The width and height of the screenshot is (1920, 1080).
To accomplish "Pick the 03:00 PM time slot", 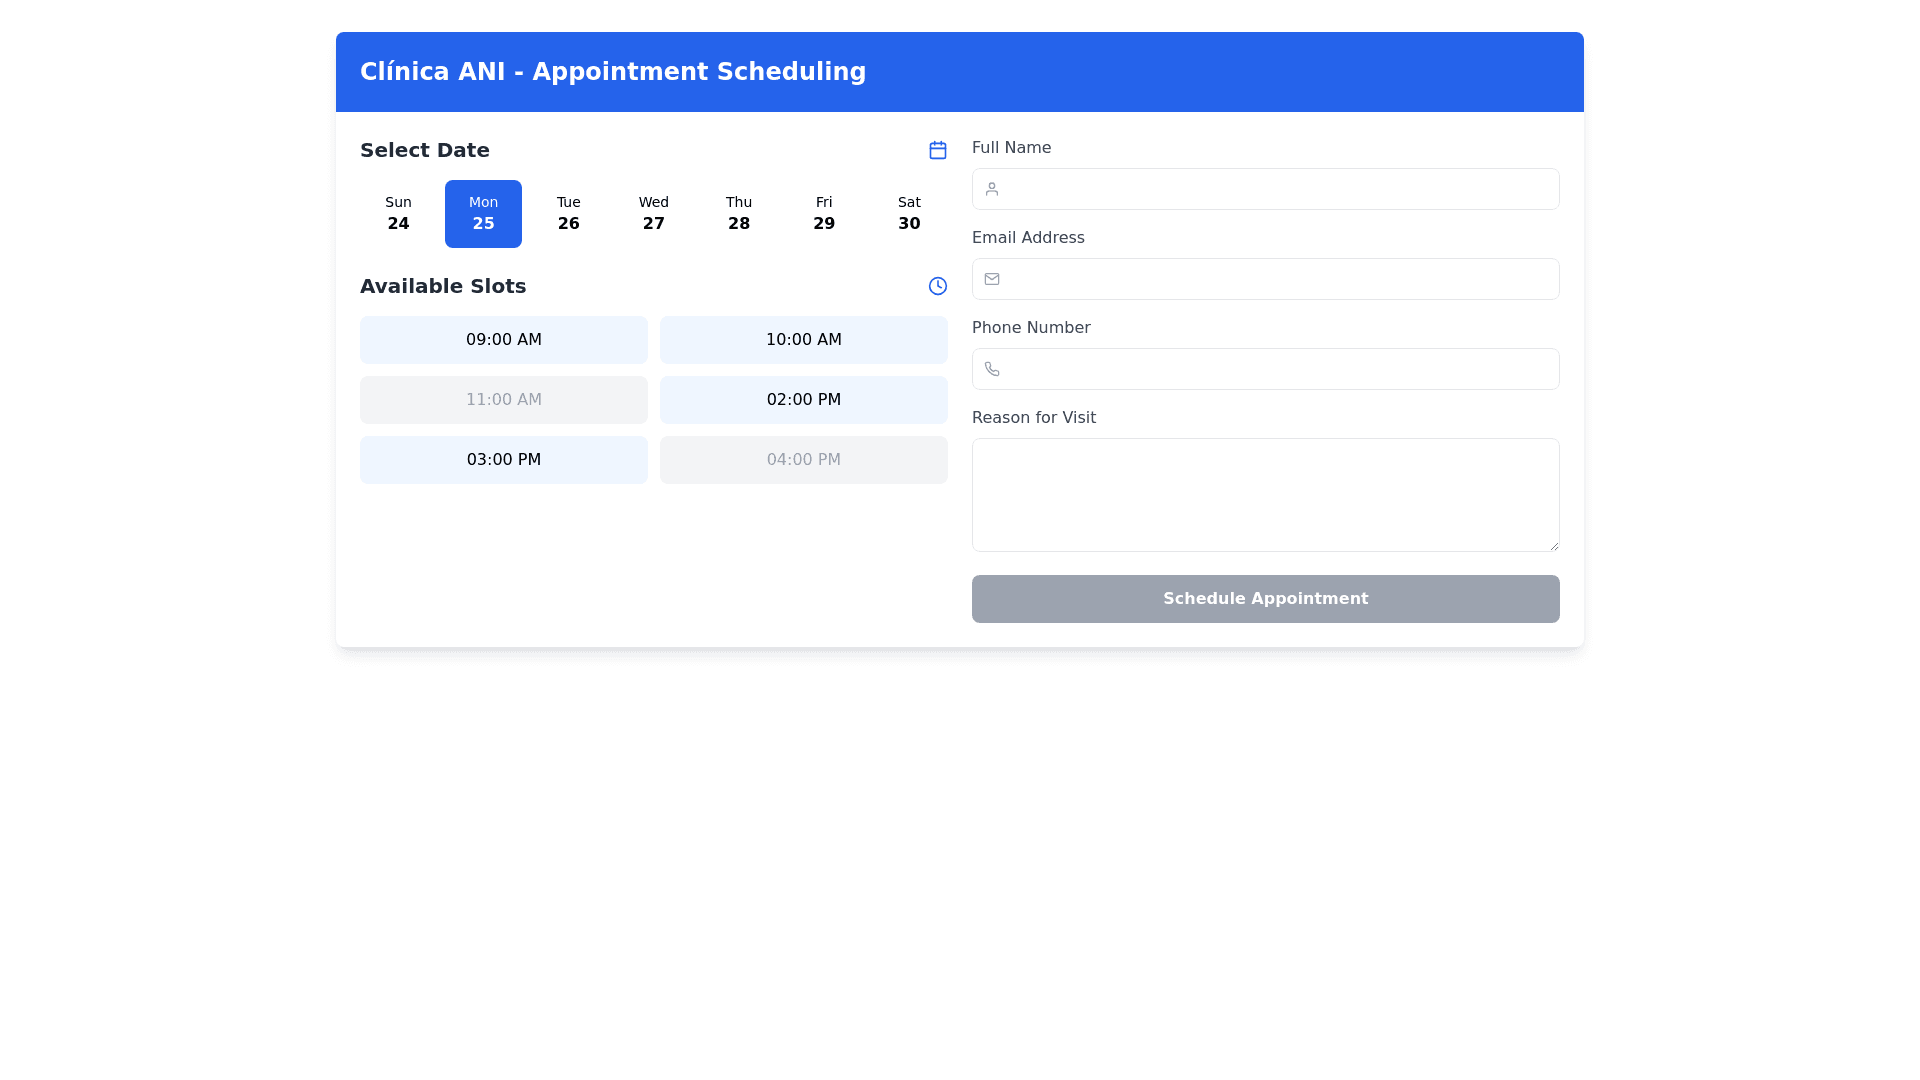I will (503, 460).
